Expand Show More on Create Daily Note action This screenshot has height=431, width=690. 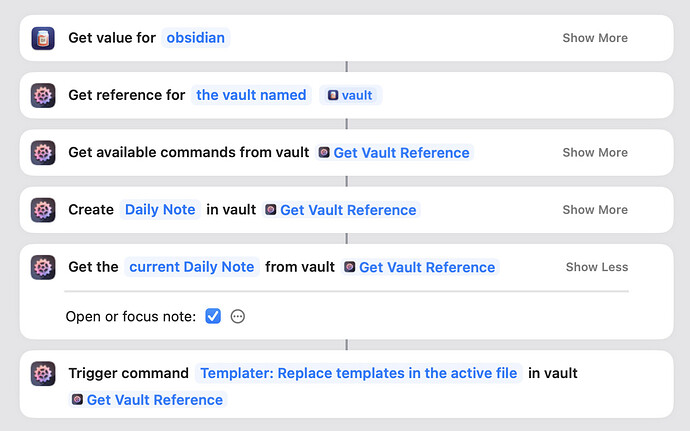pyautogui.click(x=595, y=210)
